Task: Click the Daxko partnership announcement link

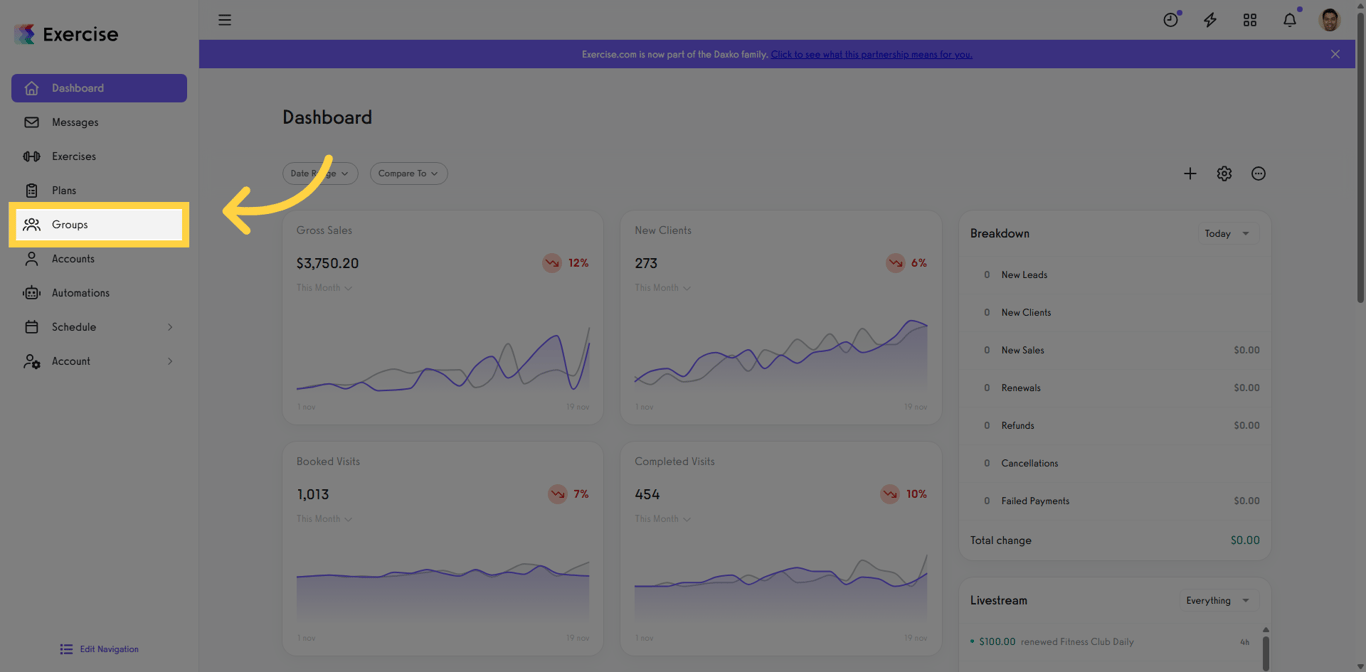Action: (x=871, y=54)
